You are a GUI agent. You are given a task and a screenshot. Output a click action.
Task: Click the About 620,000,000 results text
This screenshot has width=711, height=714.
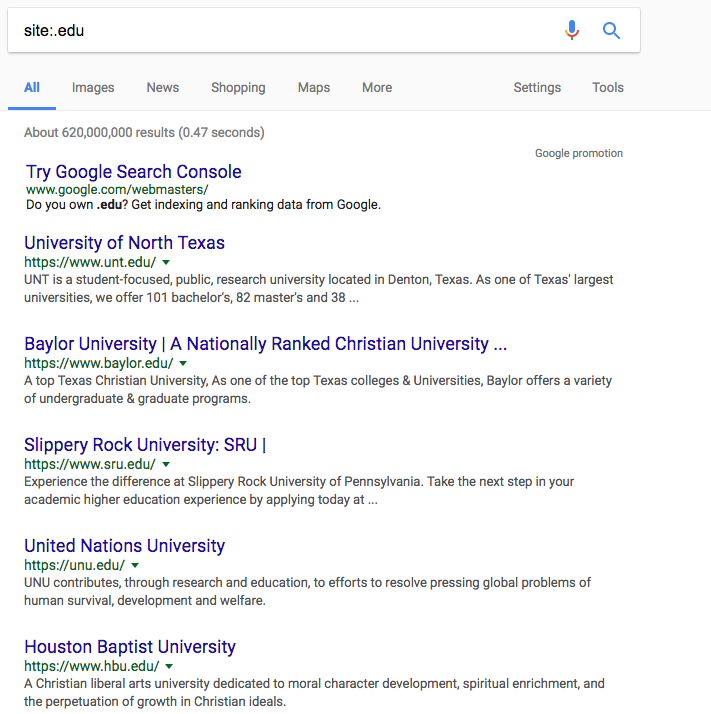point(144,133)
